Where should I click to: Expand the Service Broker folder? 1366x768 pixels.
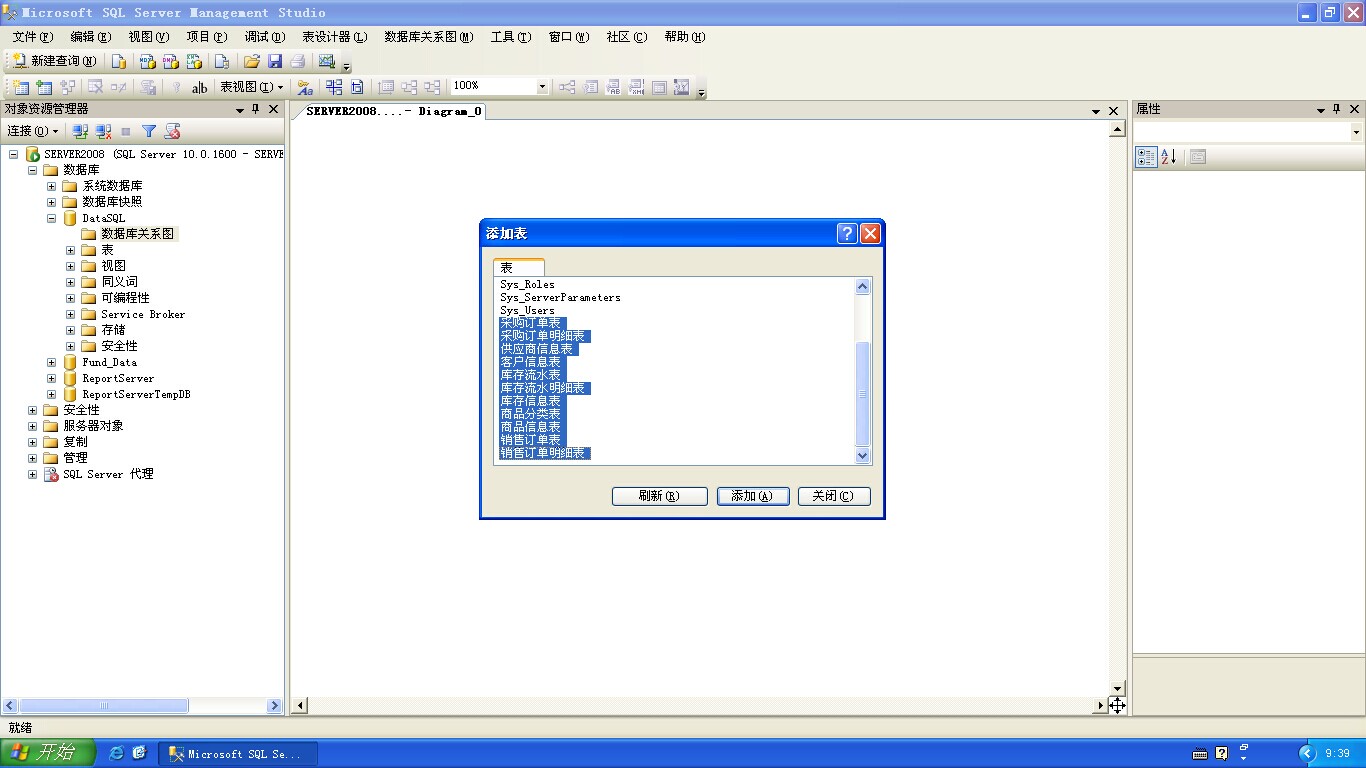click(x=71, y=314)
